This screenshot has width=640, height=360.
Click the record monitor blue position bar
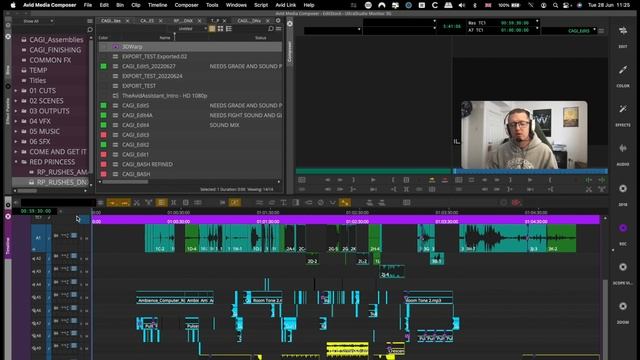click(x=530, y=171)
